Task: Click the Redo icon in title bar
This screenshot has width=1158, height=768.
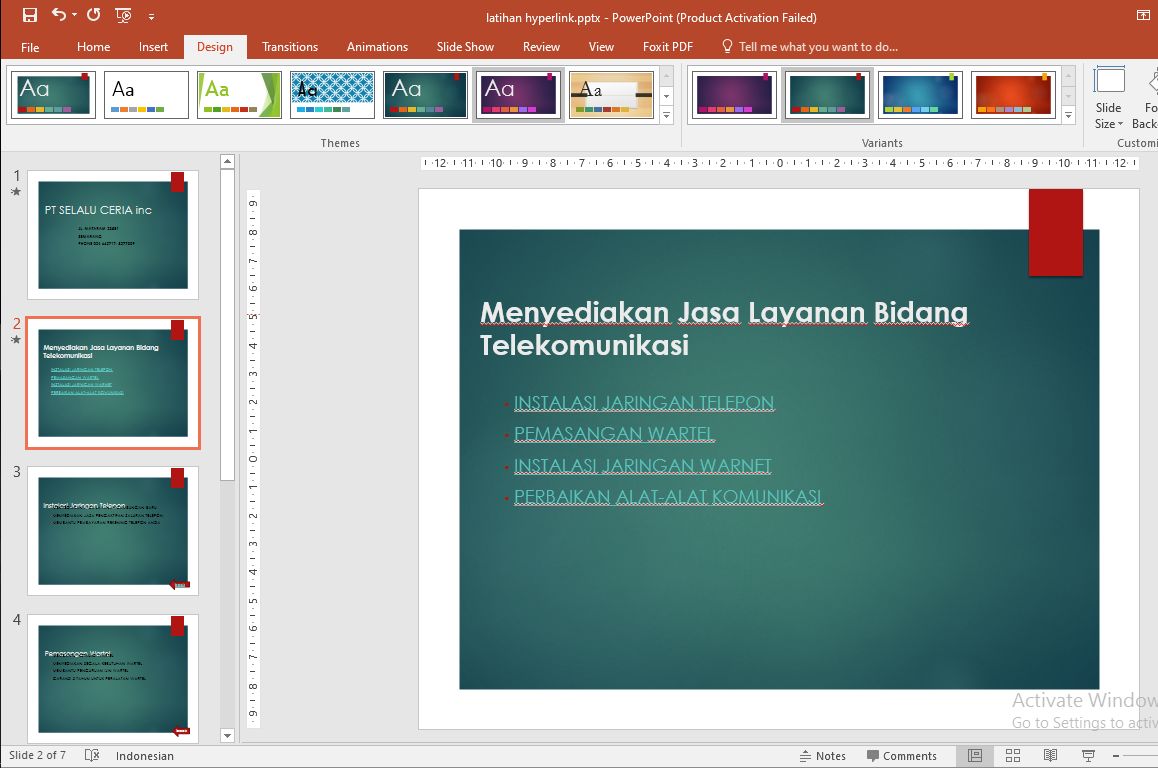Action: click(93, 15)
